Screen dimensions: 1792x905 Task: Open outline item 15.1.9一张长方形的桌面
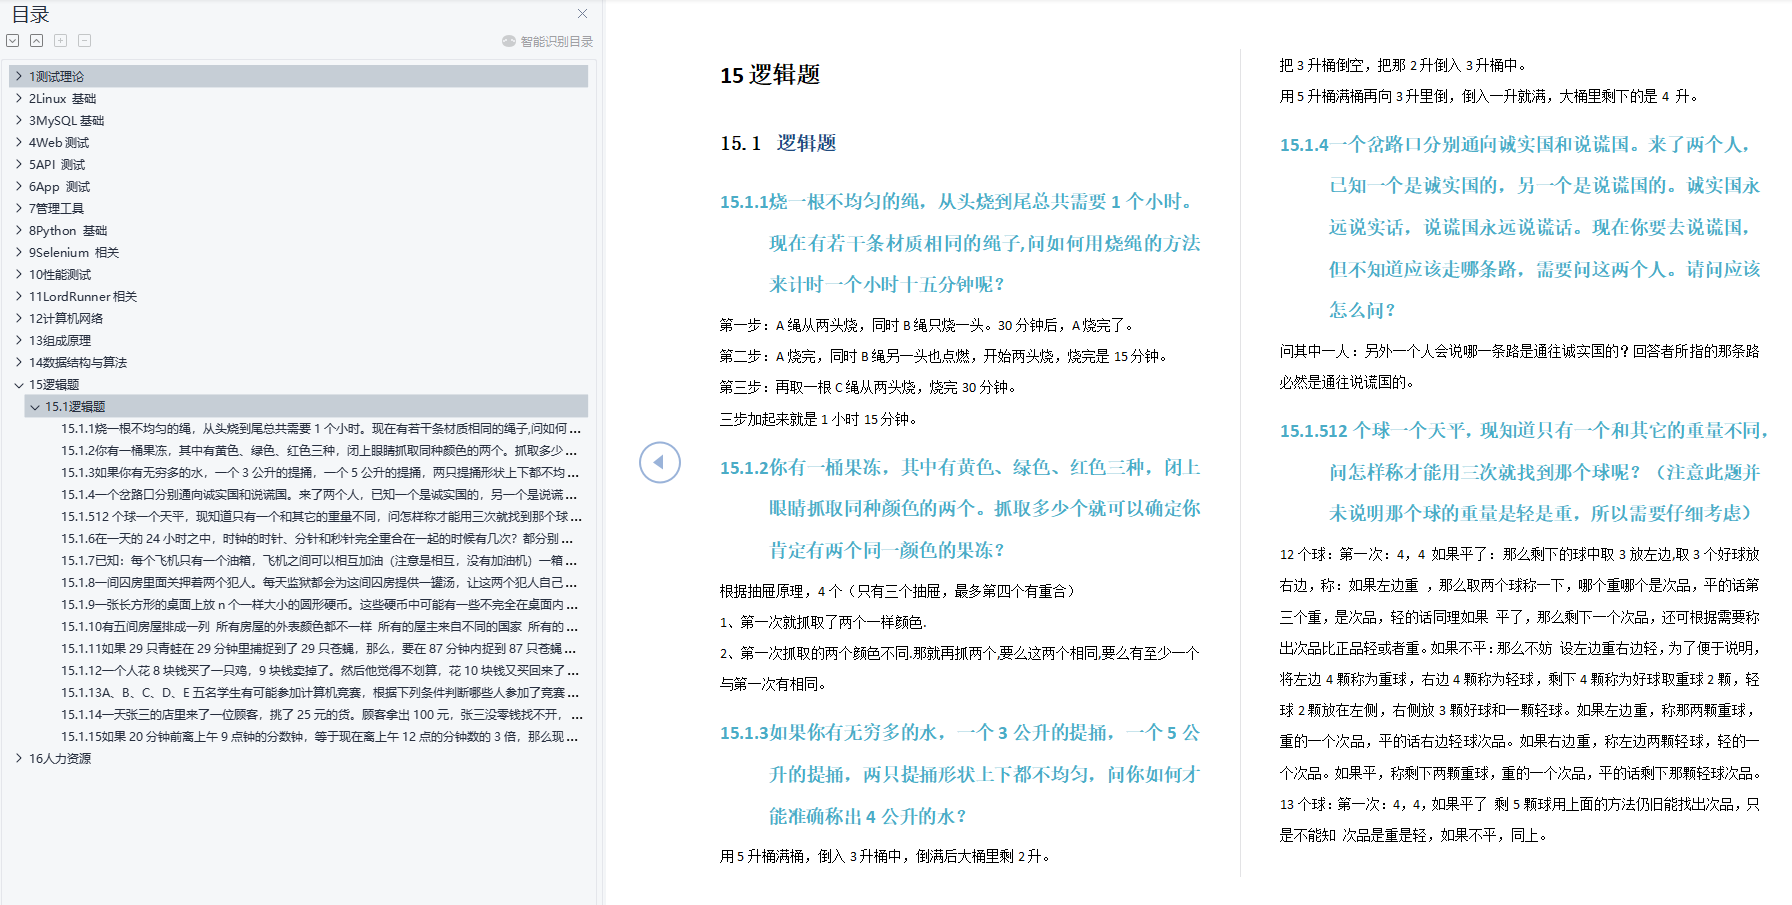(320, 604)
